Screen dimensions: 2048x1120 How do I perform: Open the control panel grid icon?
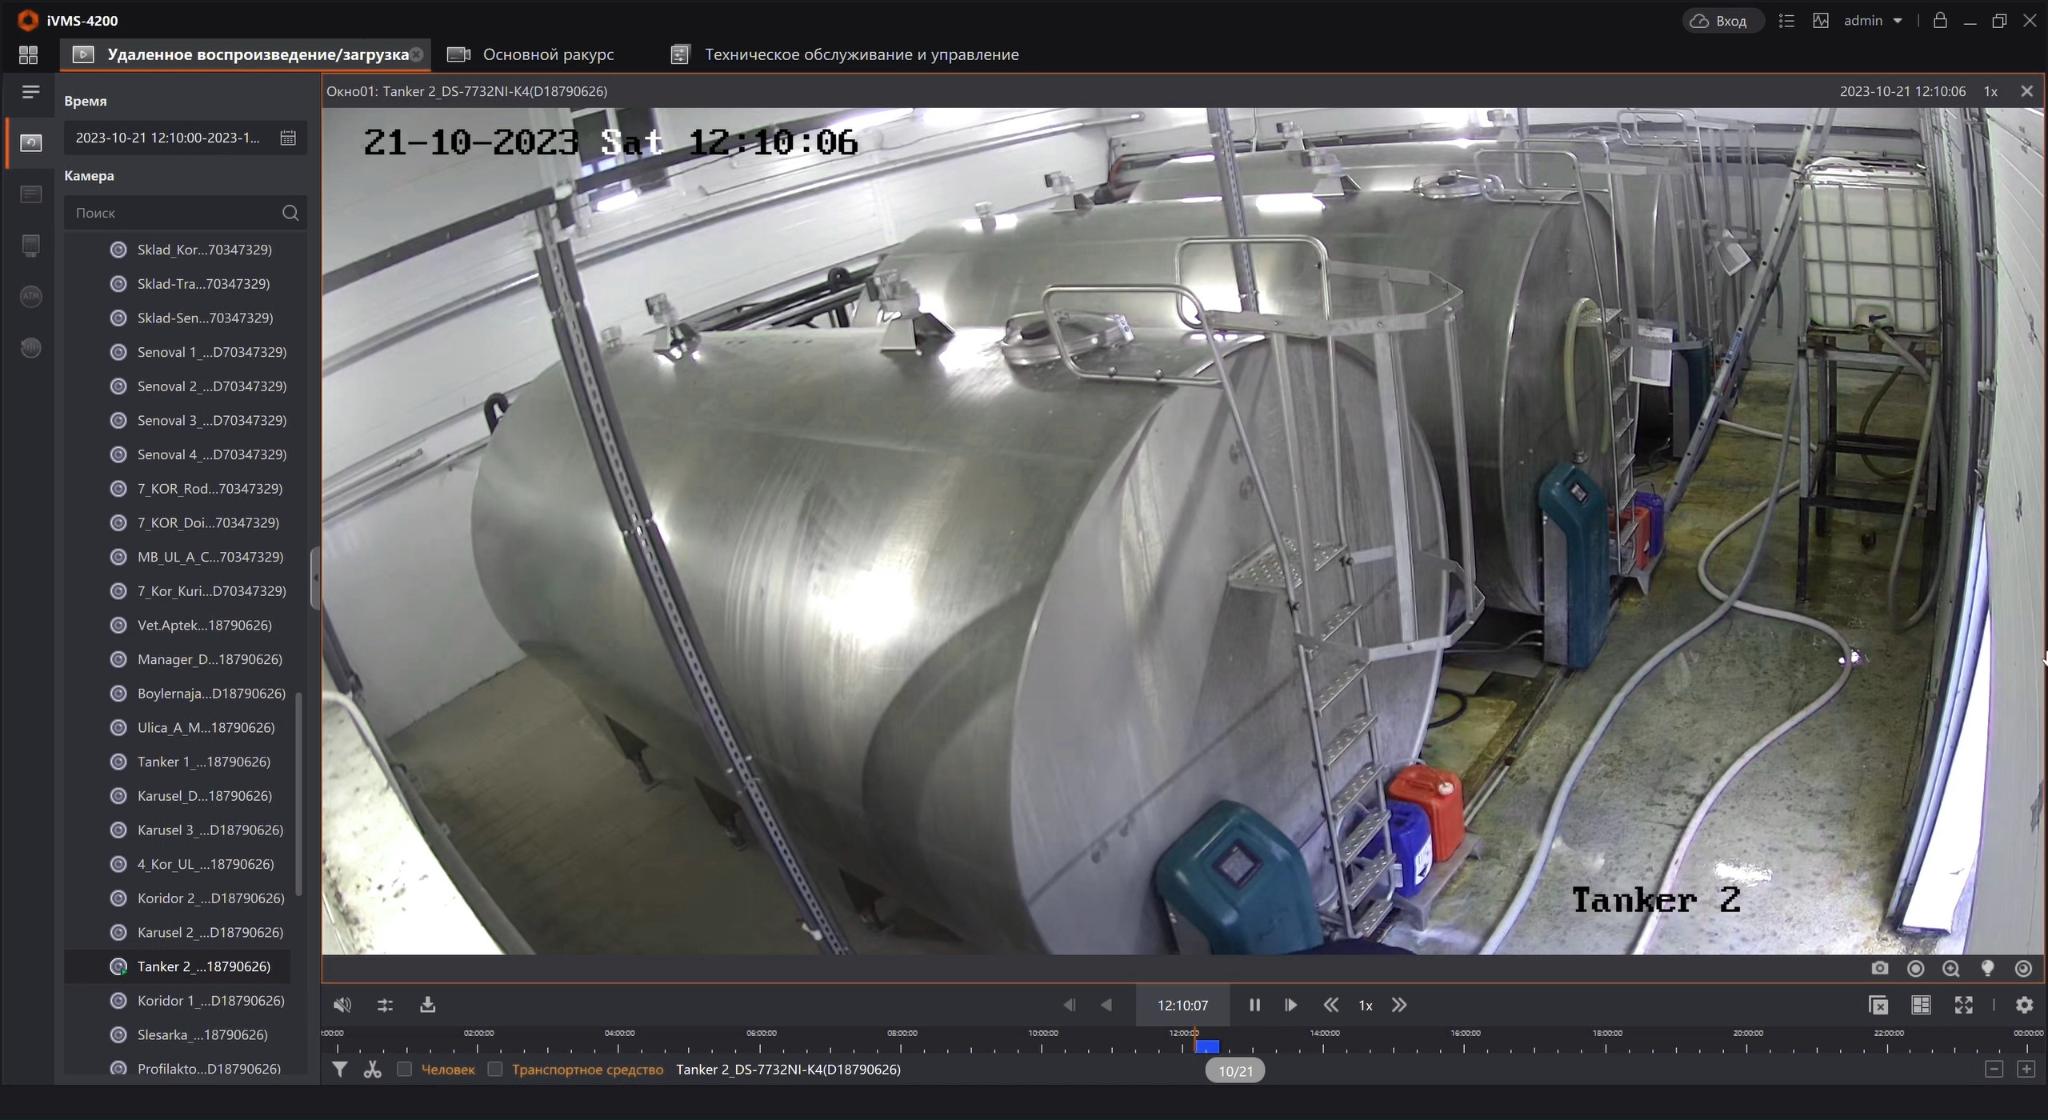28,55
